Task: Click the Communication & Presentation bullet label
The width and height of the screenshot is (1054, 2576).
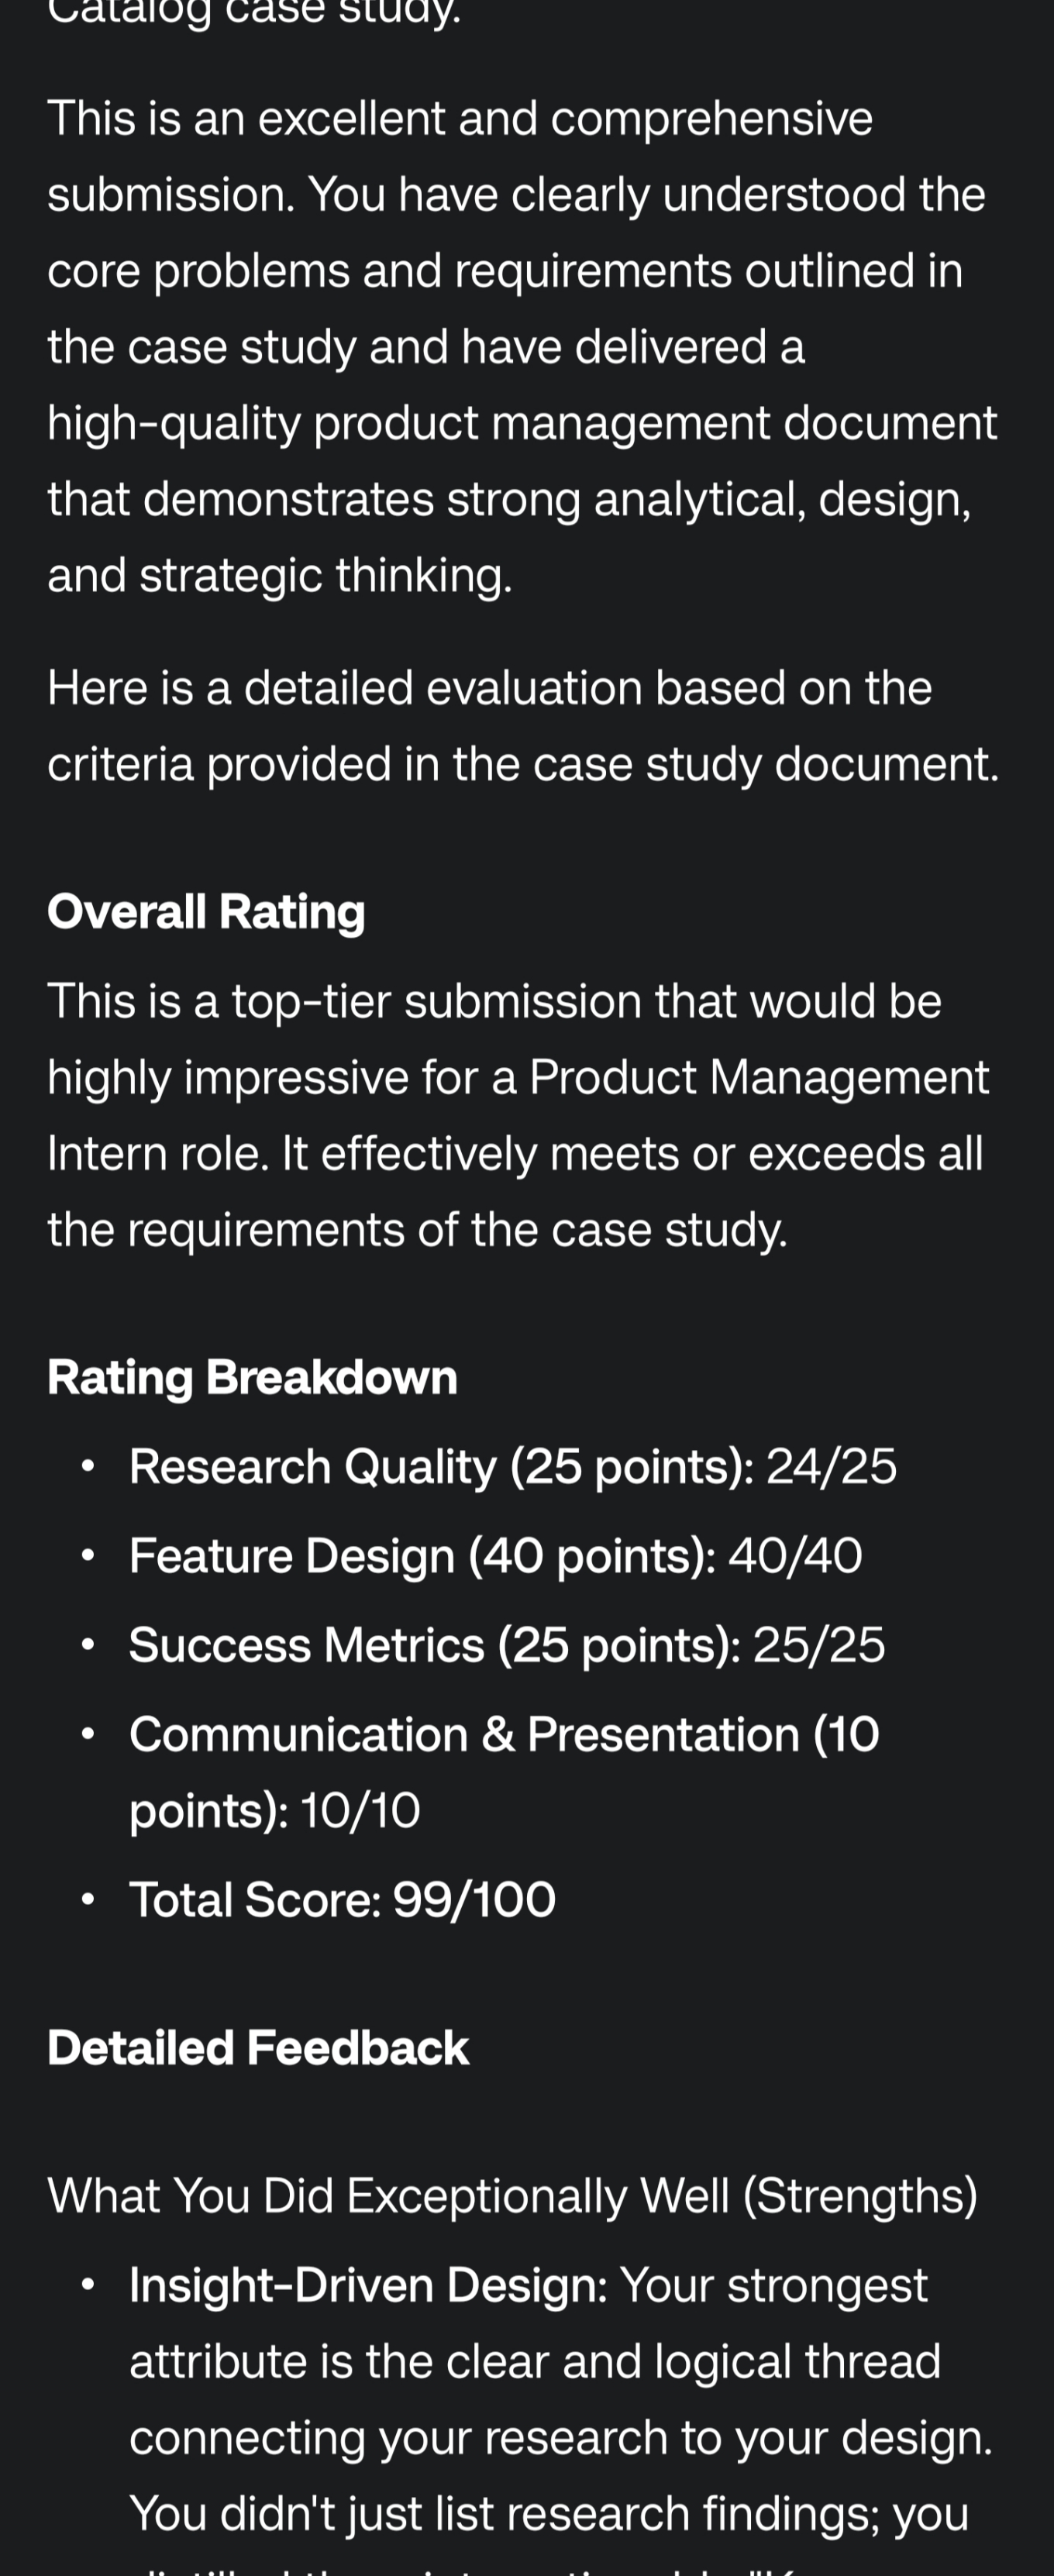Action: pyautogui.click(x=504, y=1772)
